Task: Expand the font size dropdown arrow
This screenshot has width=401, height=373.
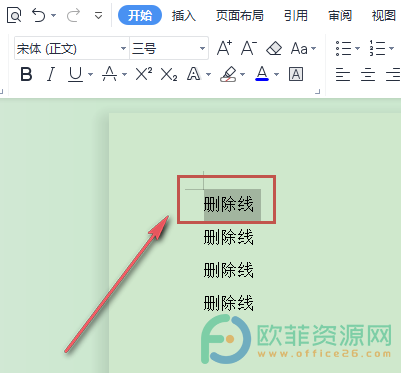Action: point(202,49)
